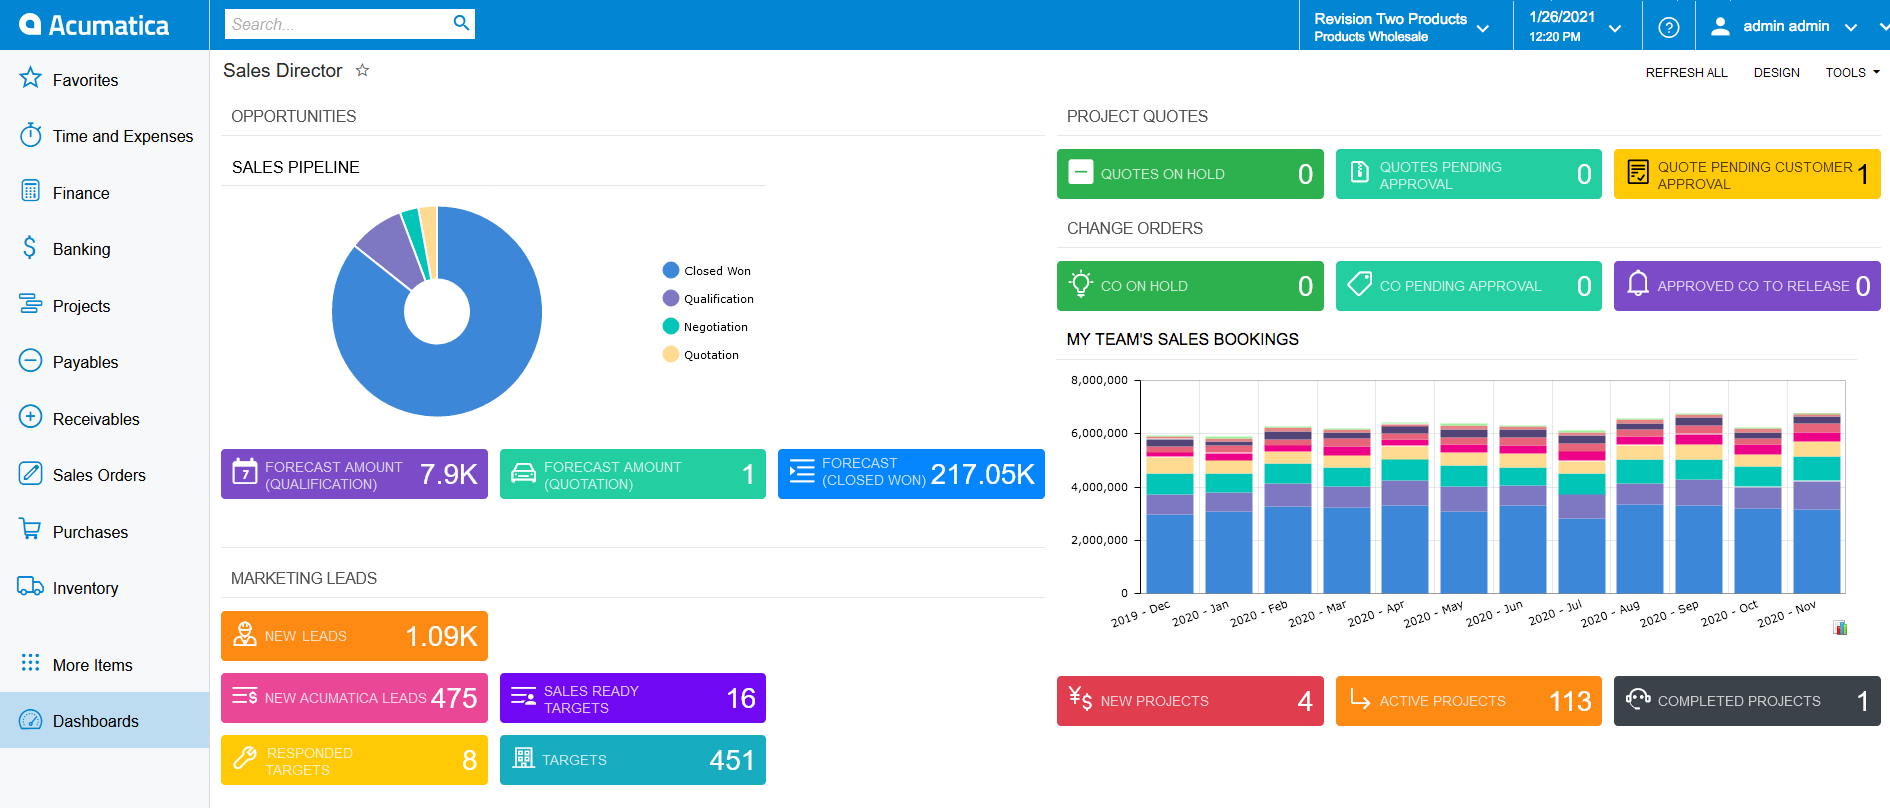Open Quote Pending Customer Approval tile
1890x808 pixels.
(x=1747, y=174)
